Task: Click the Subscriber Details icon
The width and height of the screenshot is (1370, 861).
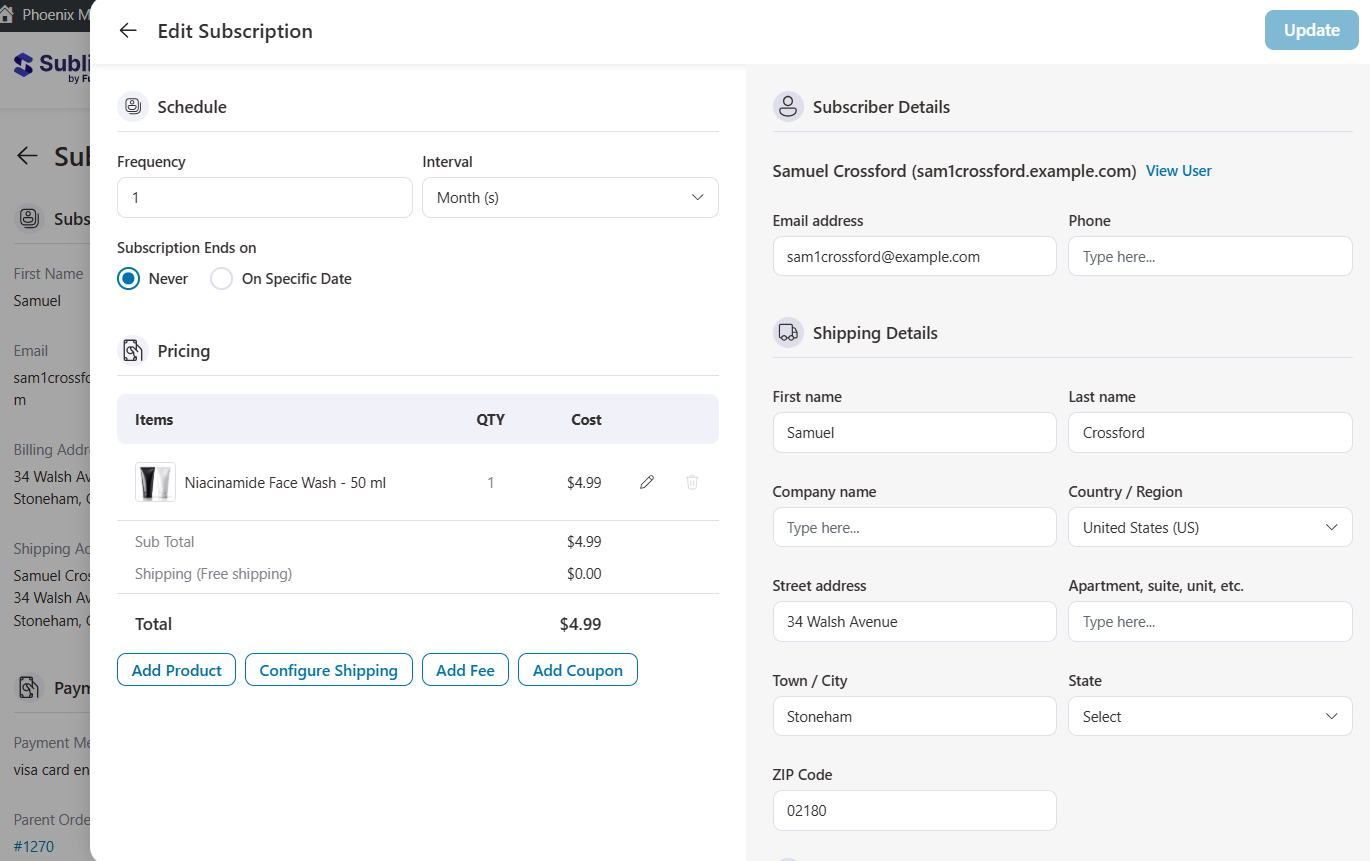Action: (x=788, y=106)
